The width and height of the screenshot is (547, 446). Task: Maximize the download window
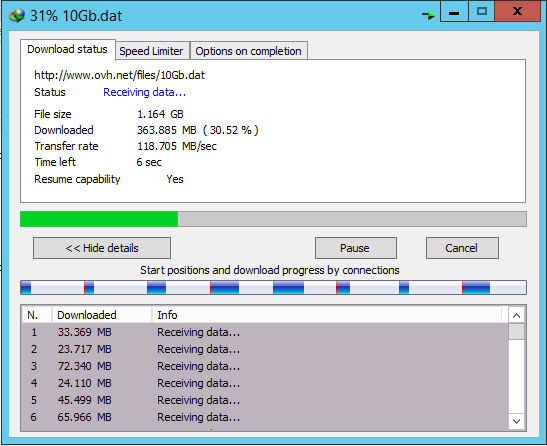(481, 12)
